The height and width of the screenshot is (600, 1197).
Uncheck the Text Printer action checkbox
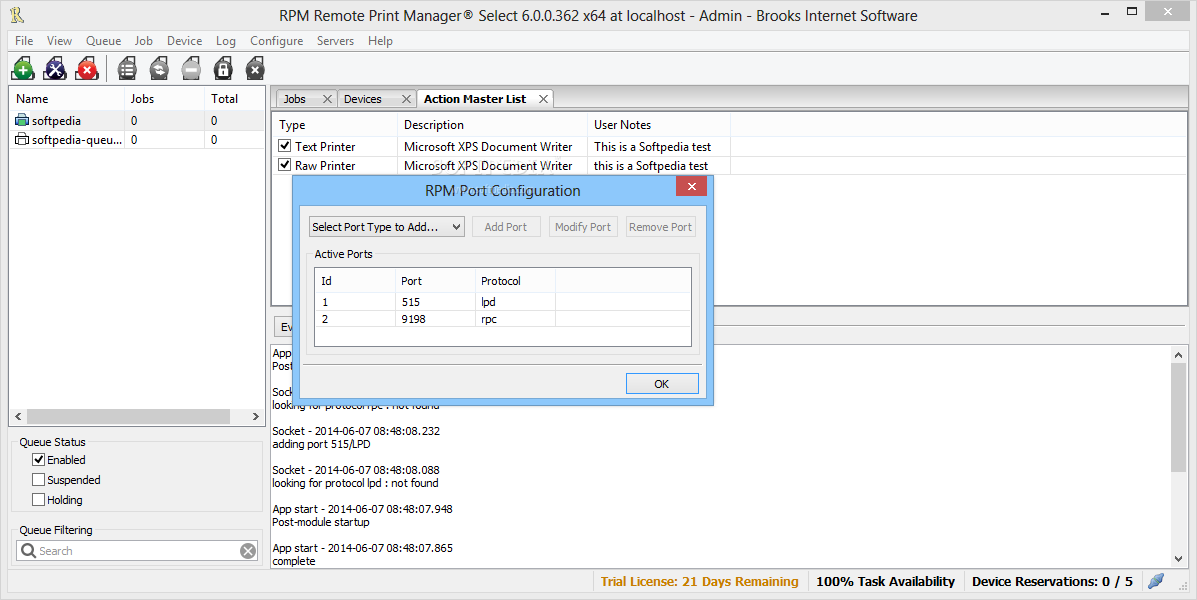point(285,146)
